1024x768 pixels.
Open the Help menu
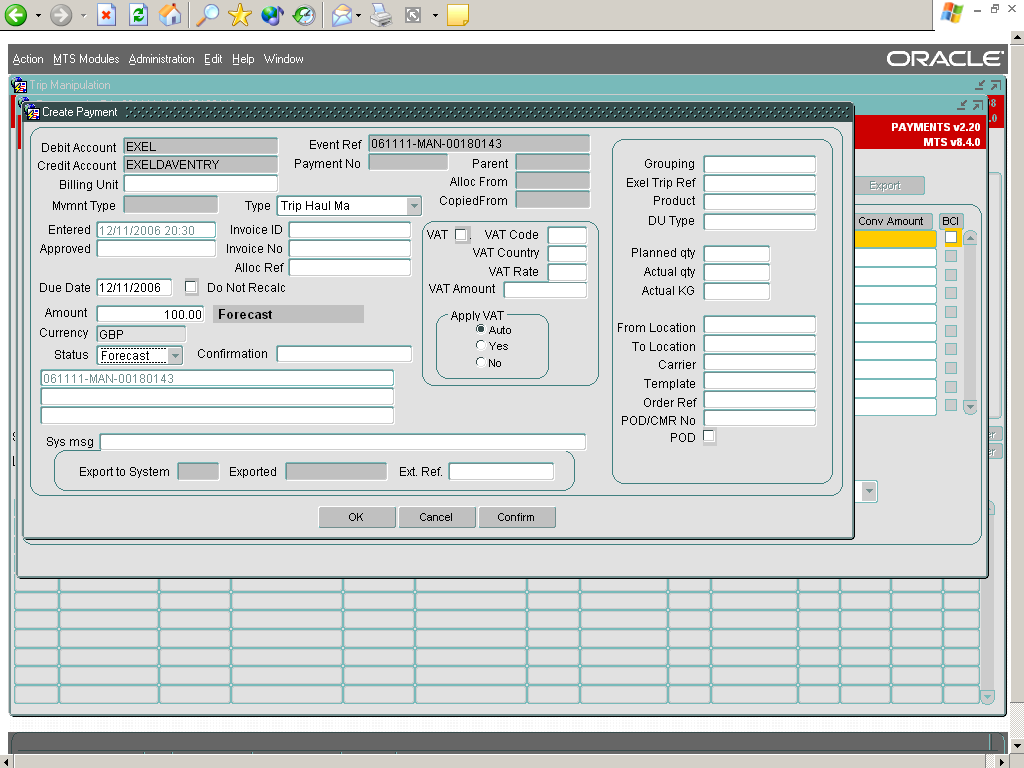(x=243, y=59)
